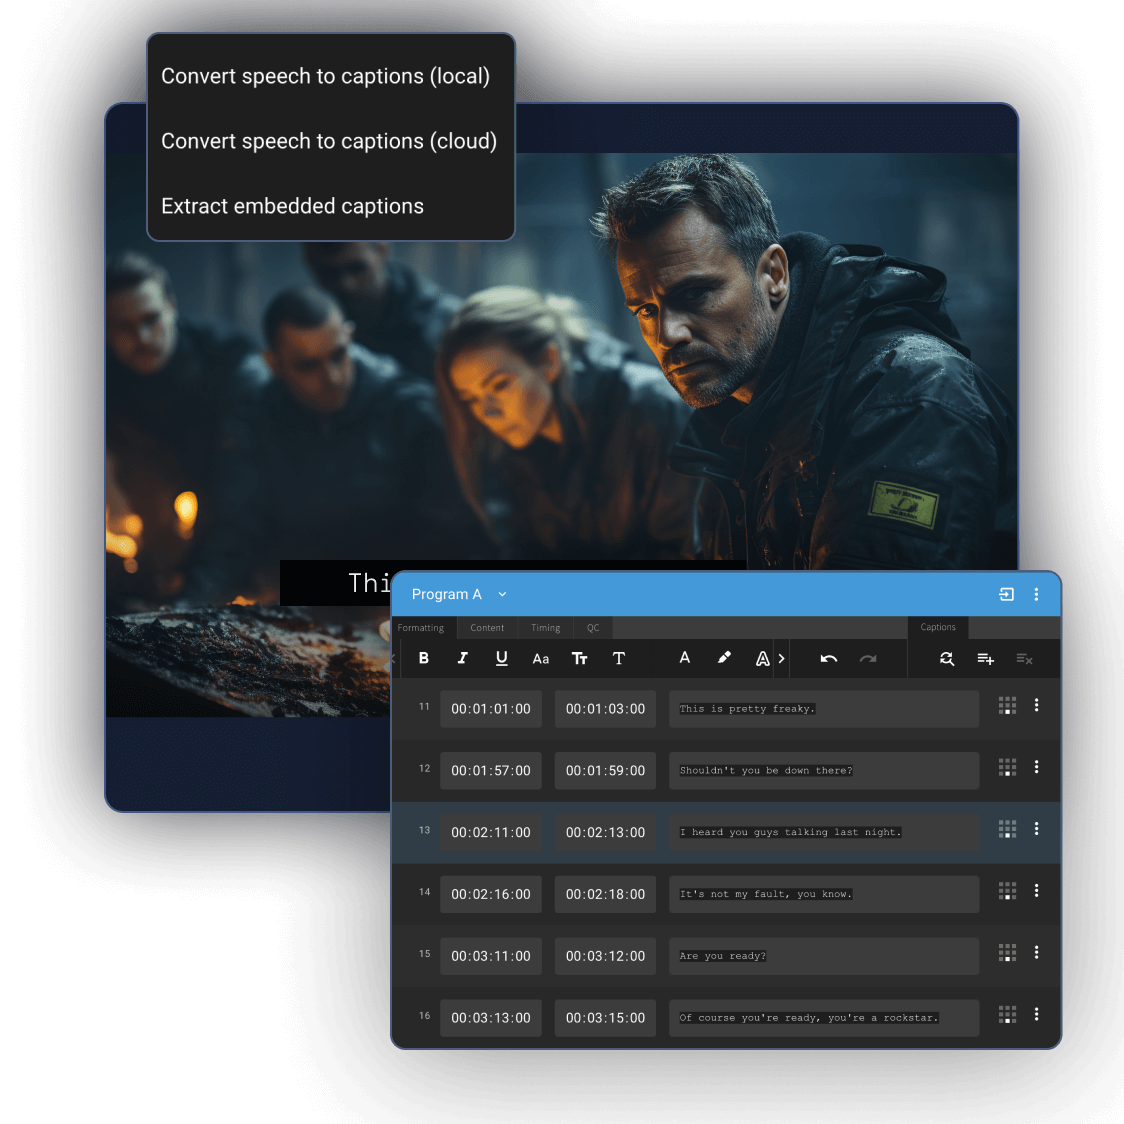Image resolution: width=1124 pixels, height=1124 pixels.
Task: Toggle Underline formatting
Action: pos(502,658)
